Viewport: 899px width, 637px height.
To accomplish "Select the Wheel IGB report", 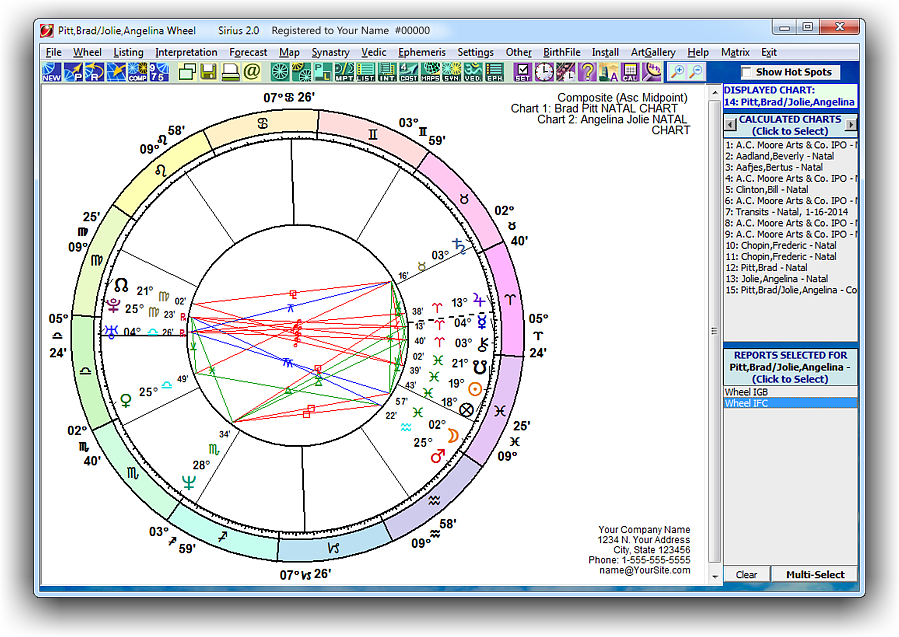I will tap(791, 392).
